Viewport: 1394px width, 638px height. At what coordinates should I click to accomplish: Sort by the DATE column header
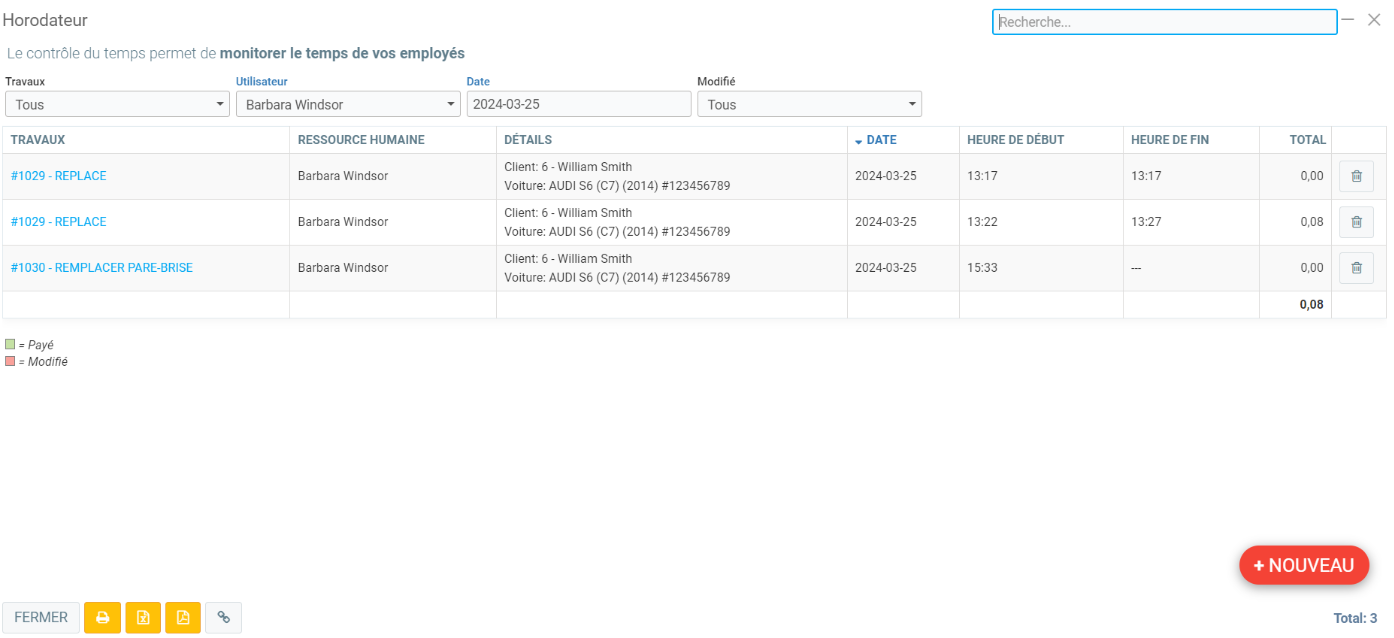[881, 140]
